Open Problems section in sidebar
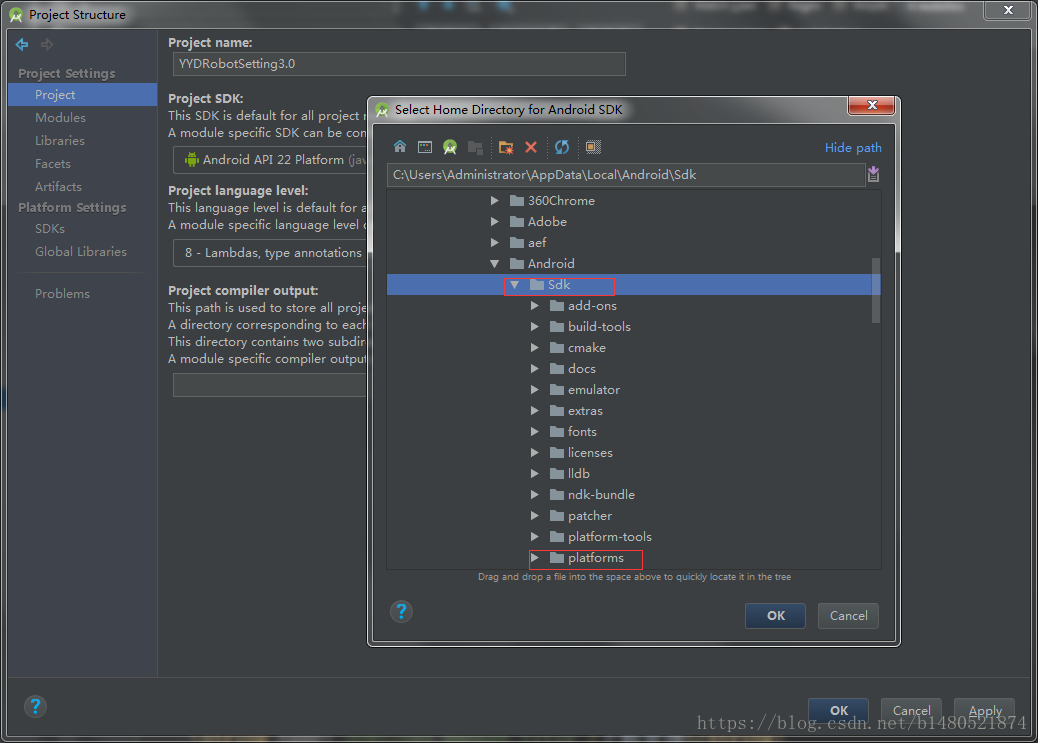The height and width of the screenshot is (743, 1038). point(62,293)
